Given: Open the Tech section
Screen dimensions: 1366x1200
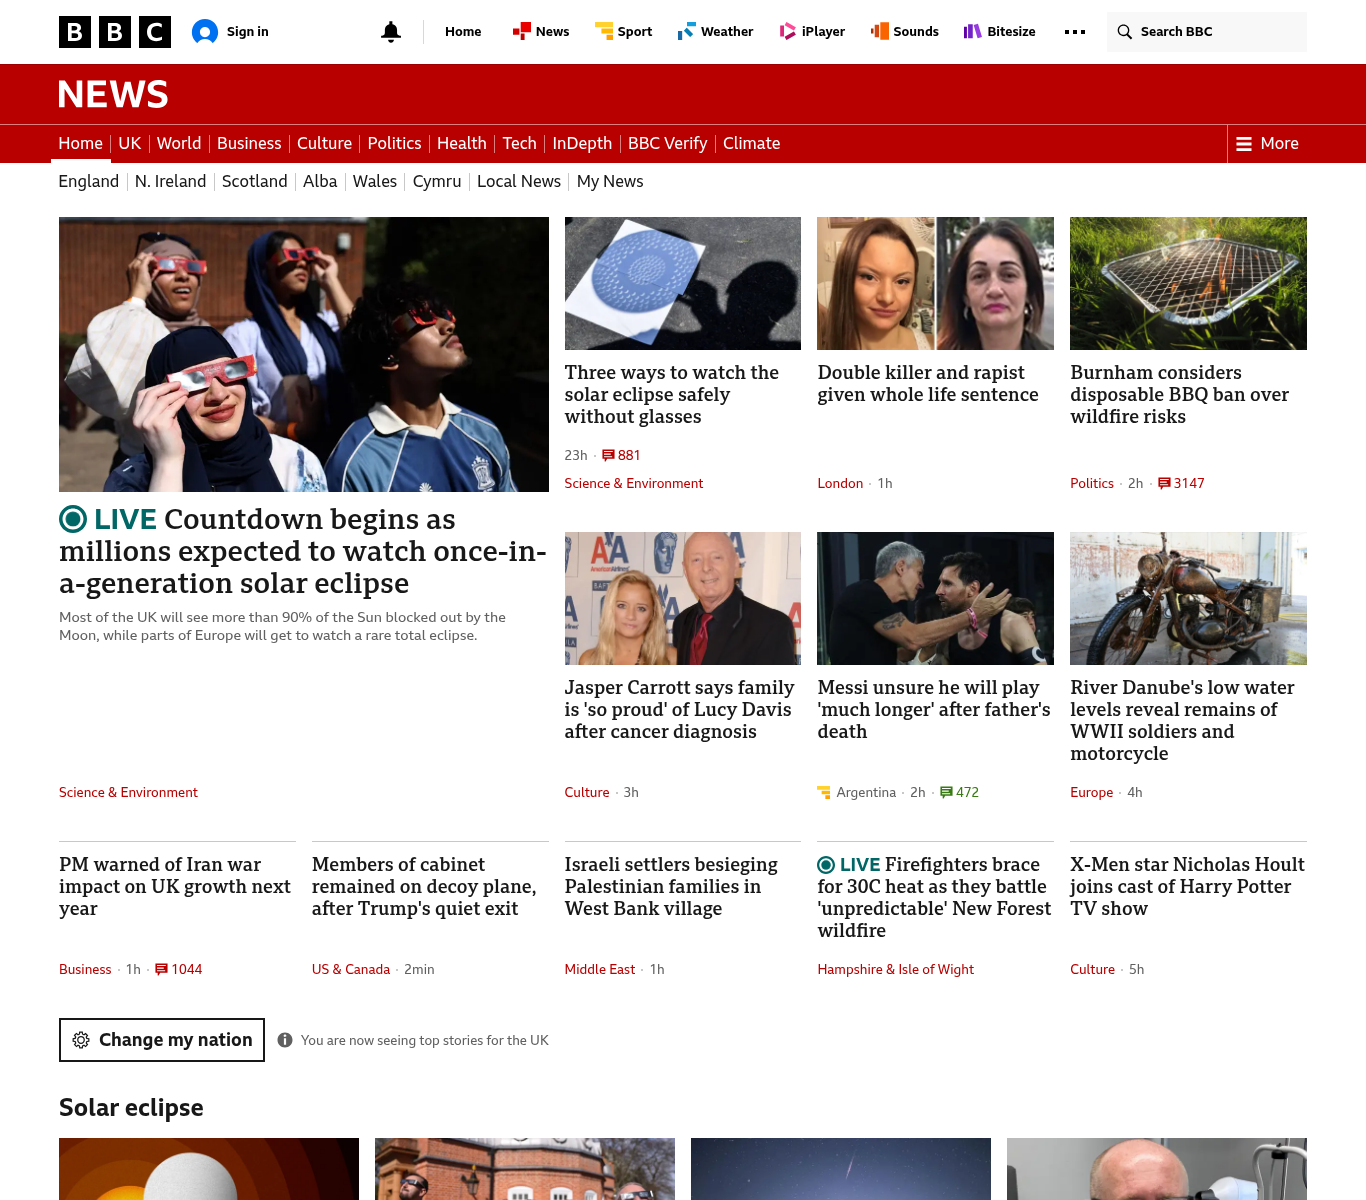Looking at the screenshot, I should [x=519, y=144].
